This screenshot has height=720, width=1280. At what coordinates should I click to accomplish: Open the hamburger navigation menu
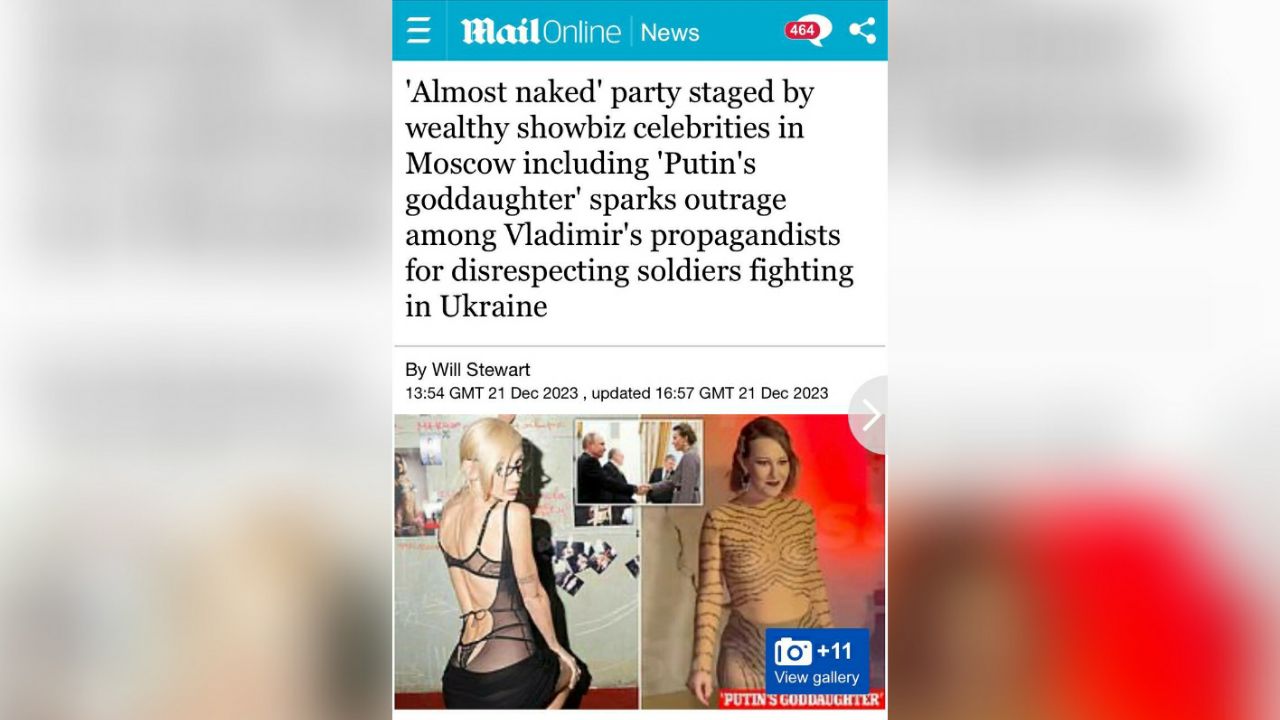[x=418, y=31]
